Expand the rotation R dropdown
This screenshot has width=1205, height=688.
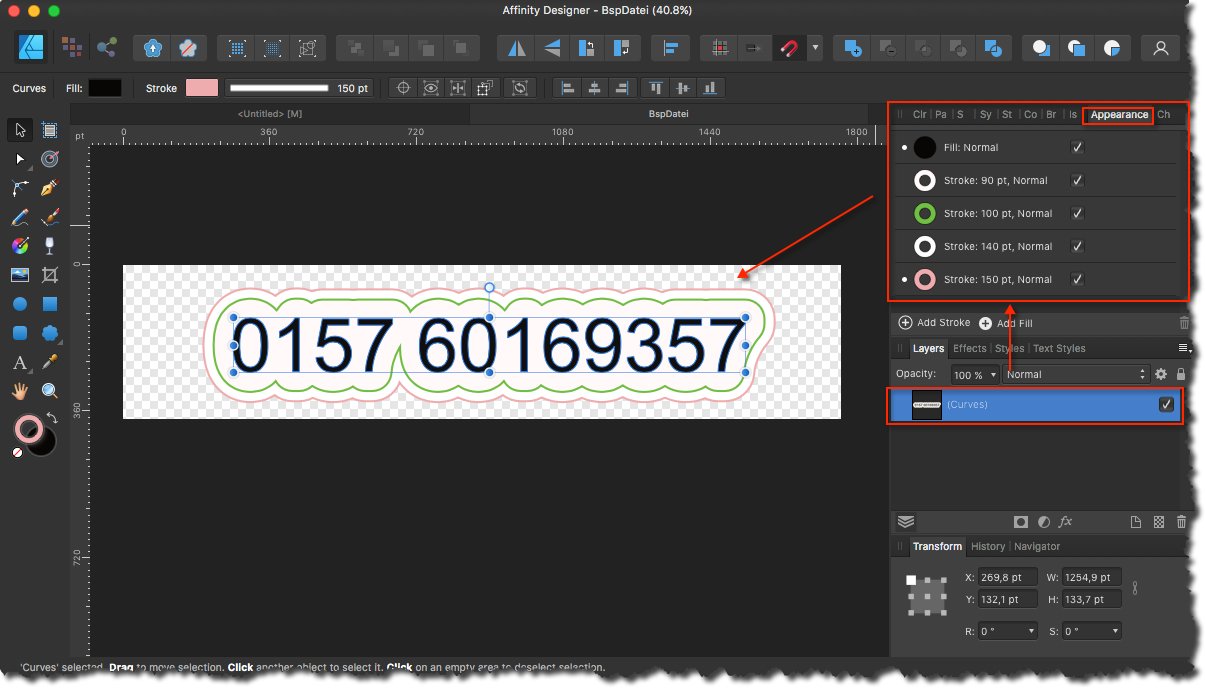coord(1008,631)
